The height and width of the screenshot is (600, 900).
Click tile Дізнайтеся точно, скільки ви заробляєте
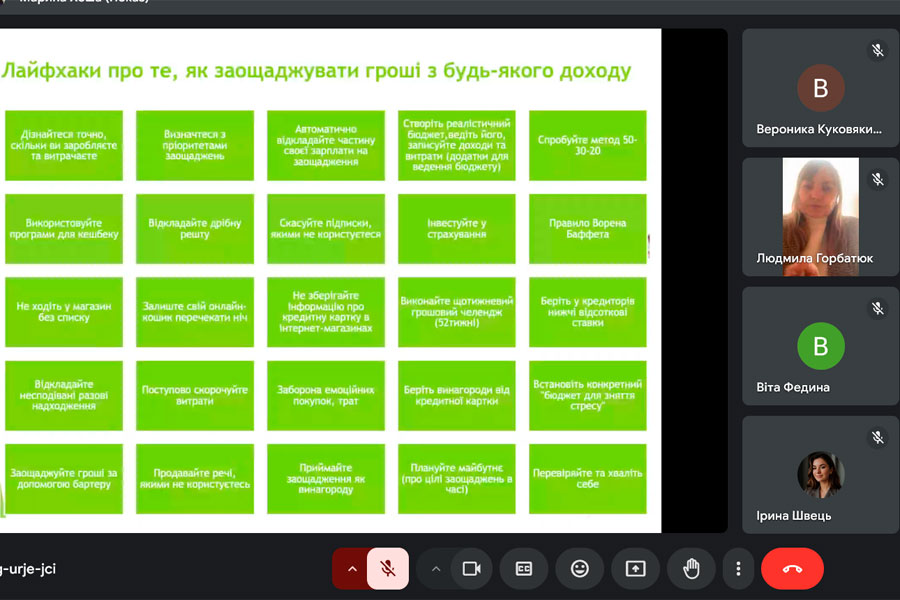click(x=64, y=145)
